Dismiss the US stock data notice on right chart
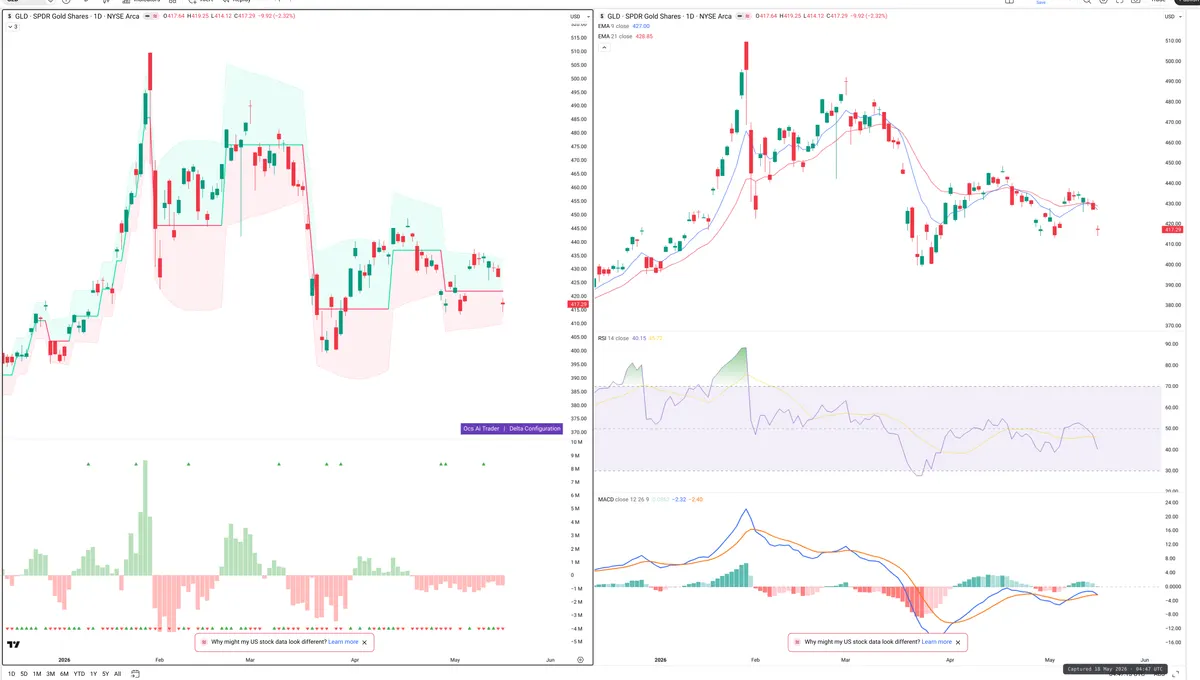Image resolution: width=1200 pixels, height=680 pixels. click(x=958, y=642)
